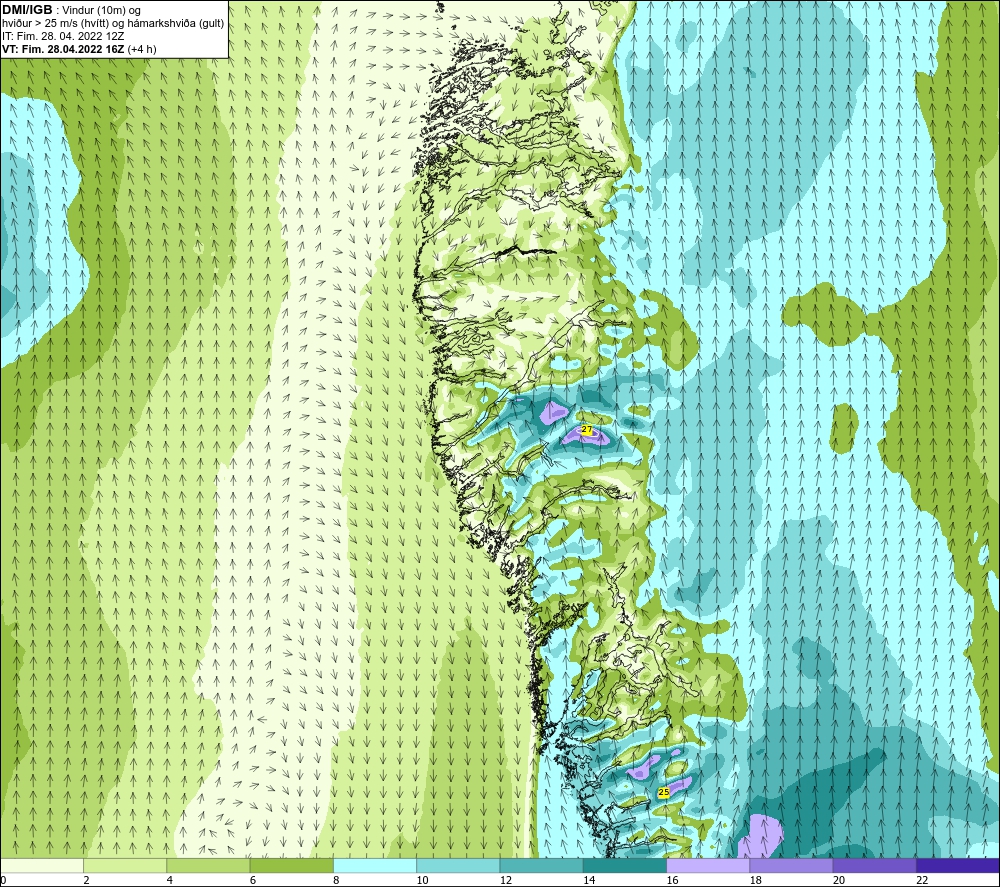This screenshot has width=1000, height=887.
Task: Click the 0–2 m/s pale yellow legend swatch
Action: click(x=42, y=865)
